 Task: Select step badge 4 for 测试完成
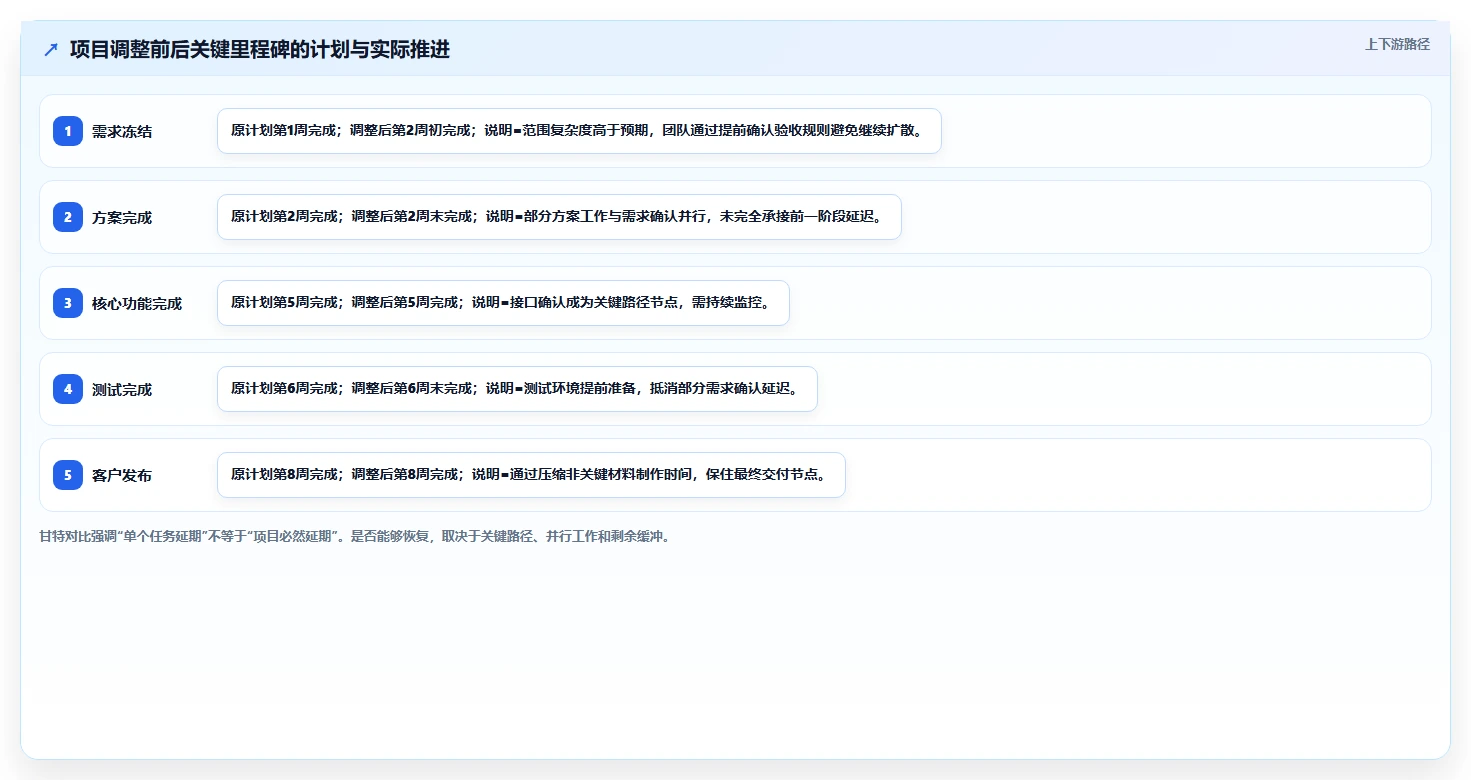click(68, 389)
